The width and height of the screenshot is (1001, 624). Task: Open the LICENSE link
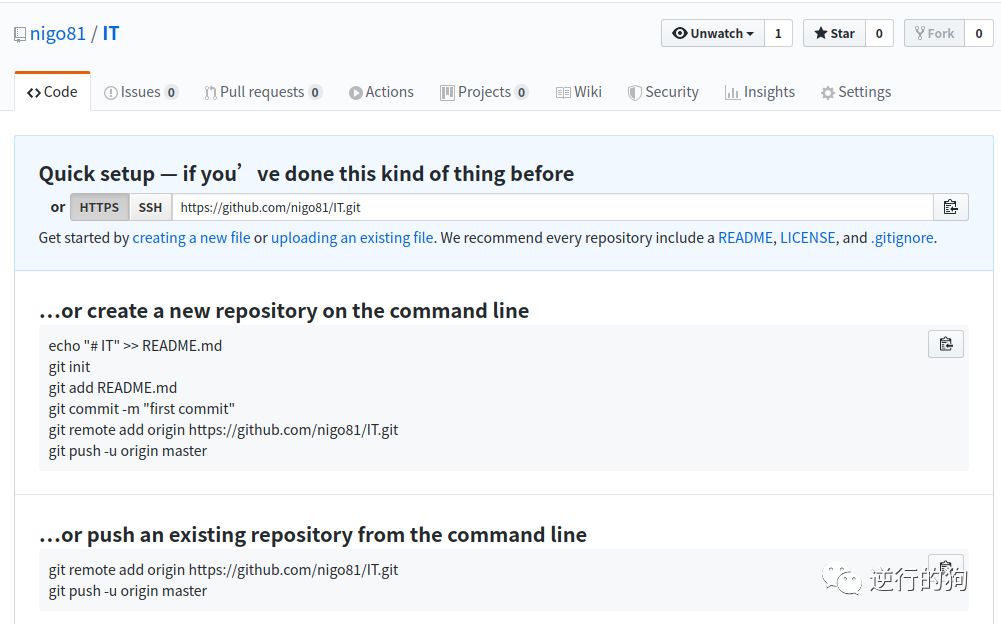[x=808, y=238]
